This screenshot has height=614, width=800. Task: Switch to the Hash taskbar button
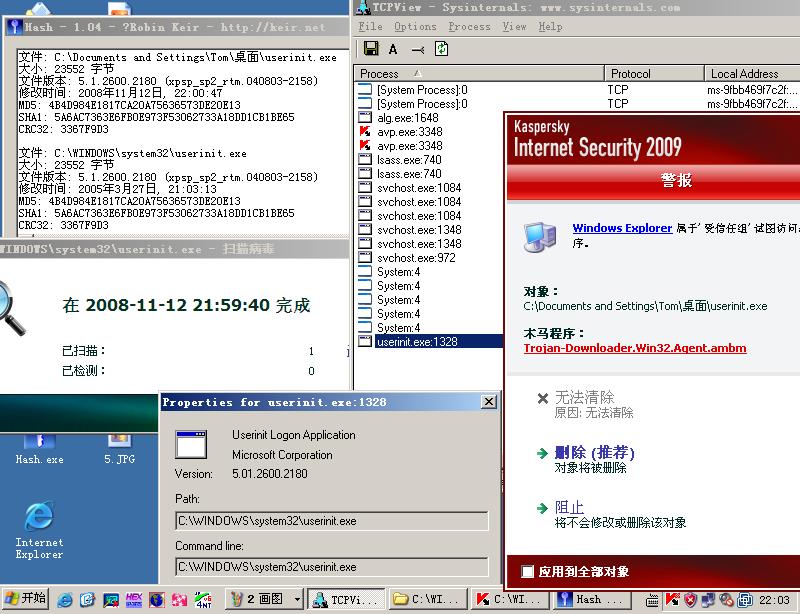click(x=592, y=599)
